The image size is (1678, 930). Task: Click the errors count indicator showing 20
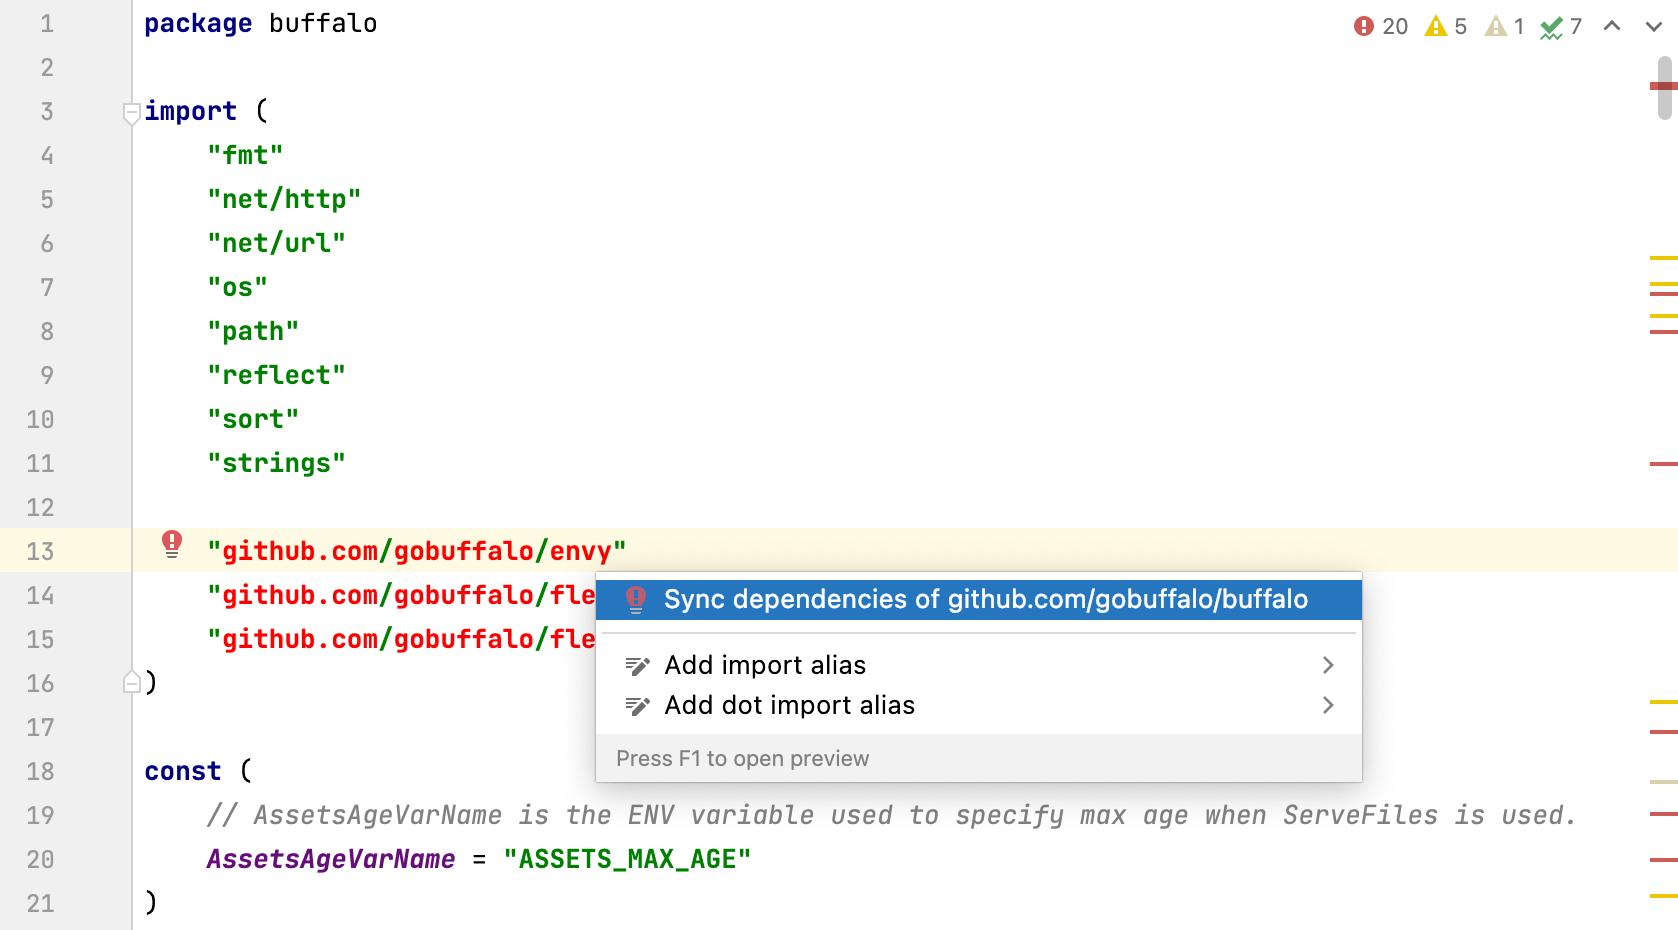tap(1381, 26)
